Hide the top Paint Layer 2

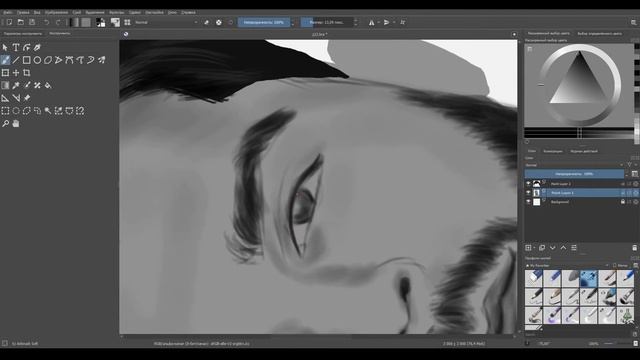click(x=528, y=184)
